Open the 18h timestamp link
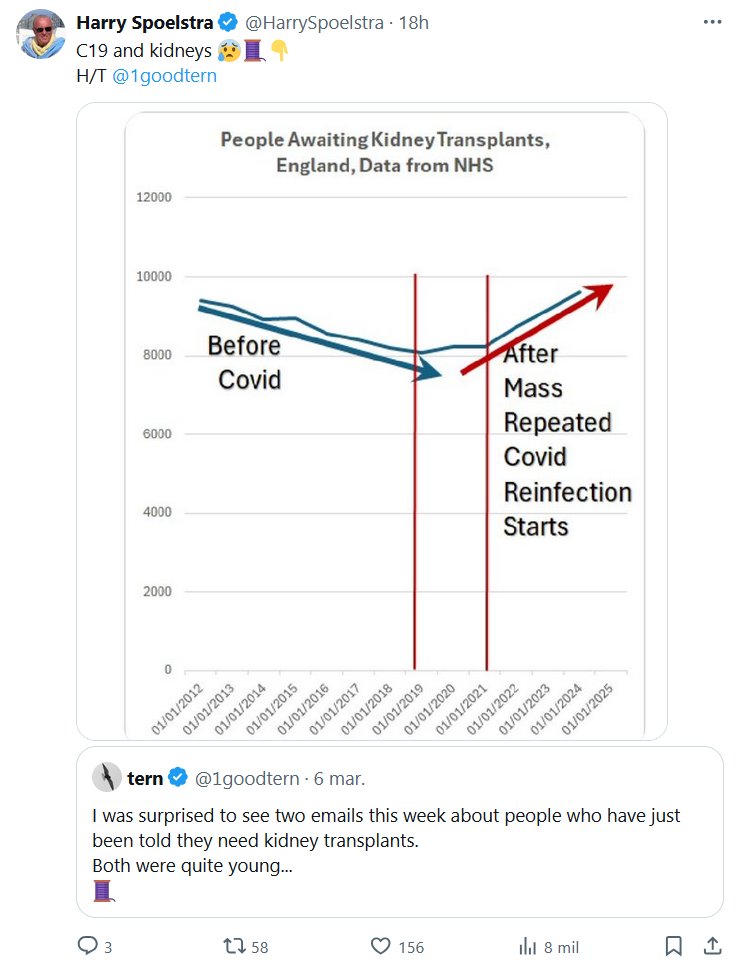736x972 pixels. coord(414,22)
